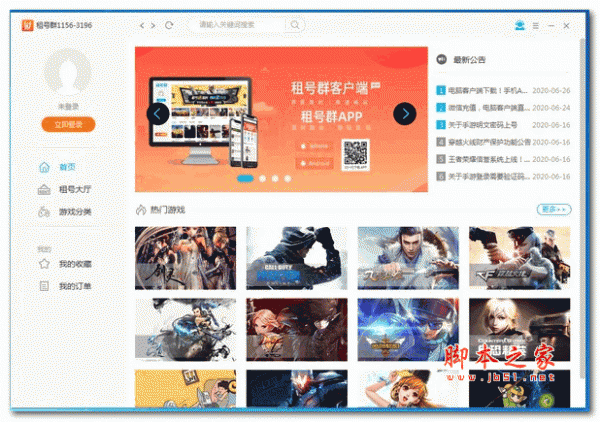Open the 首页 home page
This screenshot has width=600, height=422.
57,167
